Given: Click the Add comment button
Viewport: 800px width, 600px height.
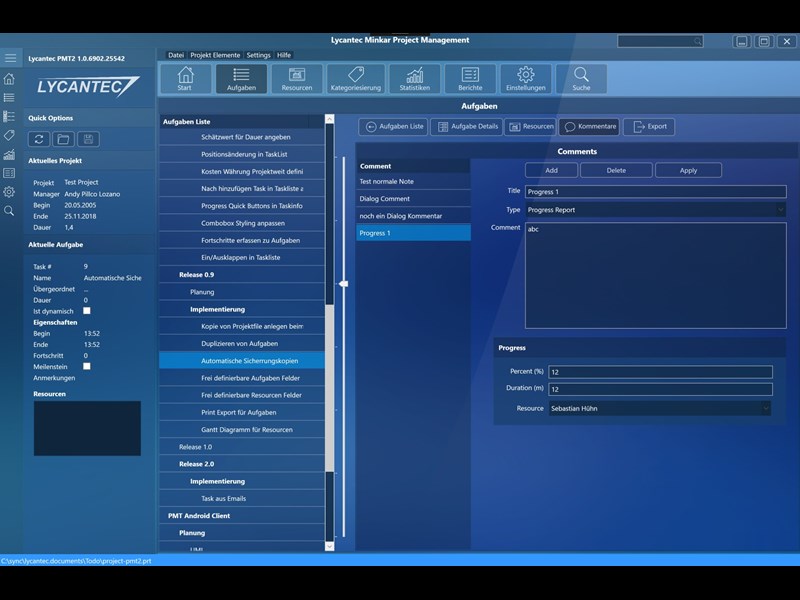Looking at the screenshot, I should (552, 170).
